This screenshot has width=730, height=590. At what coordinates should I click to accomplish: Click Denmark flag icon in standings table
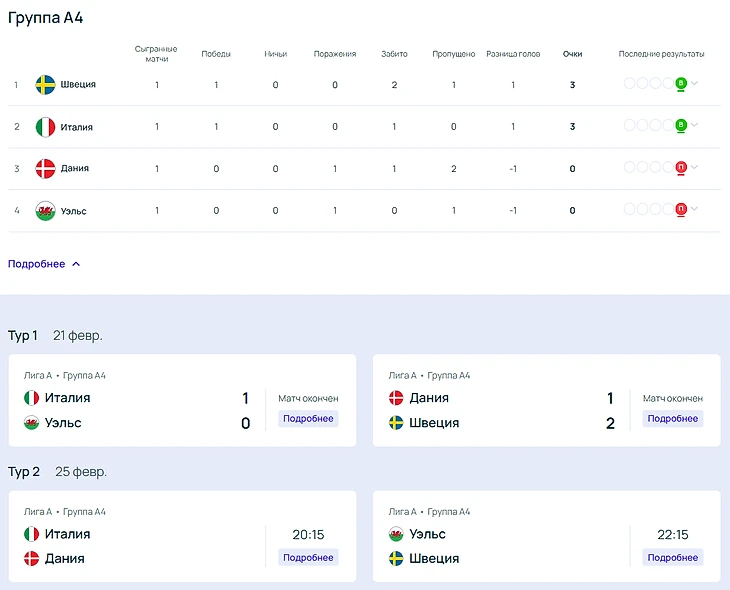click(45, 169)
